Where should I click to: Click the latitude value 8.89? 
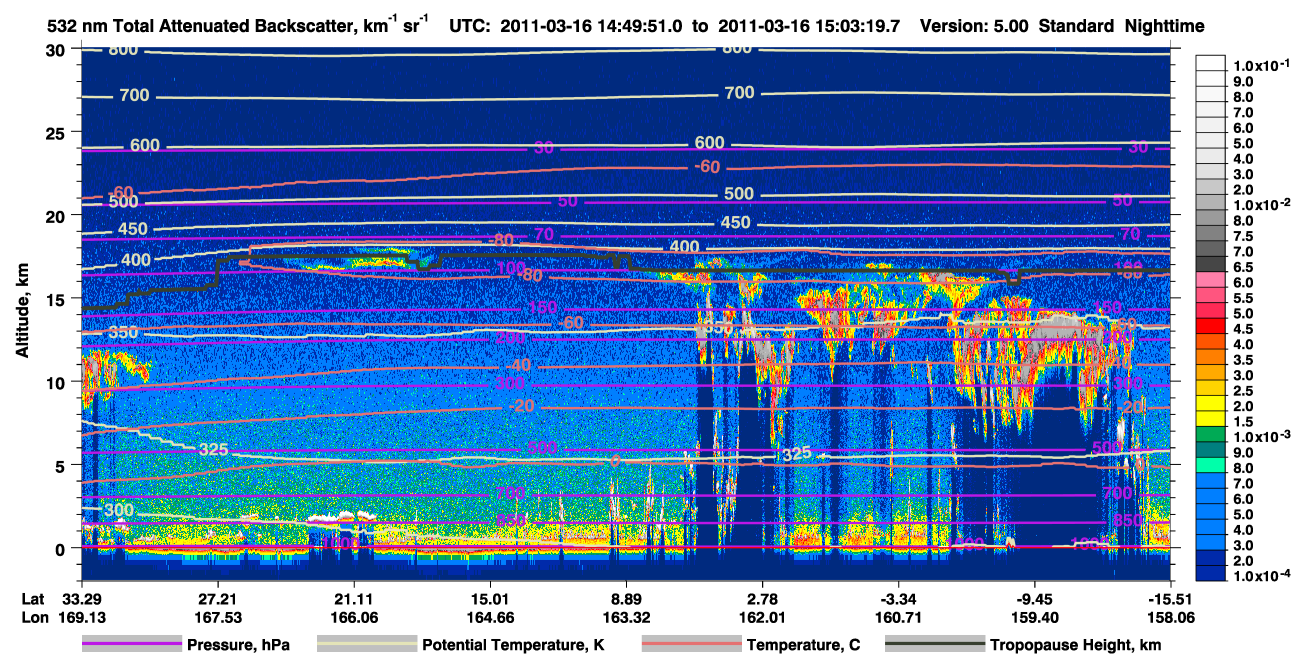[626, 598]
